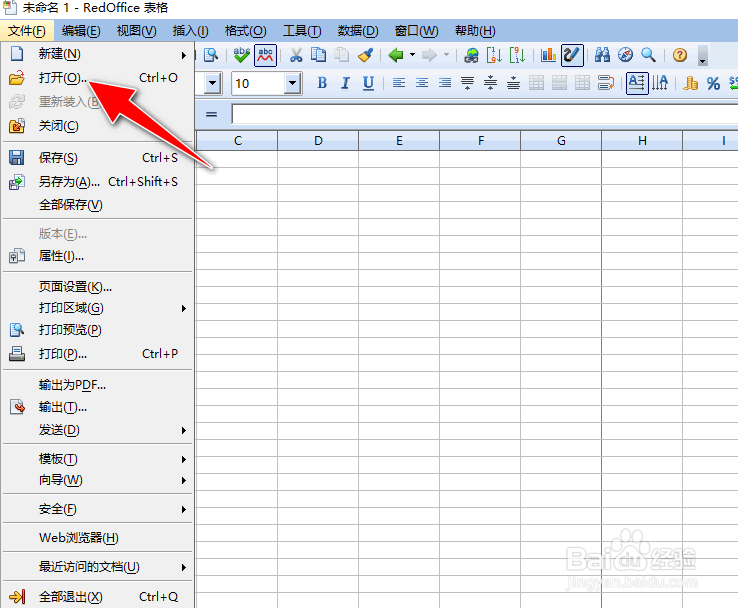The image size is (738, 608).
Task: Open the 文件(F) menu
Action: click(x=27, y=31)
